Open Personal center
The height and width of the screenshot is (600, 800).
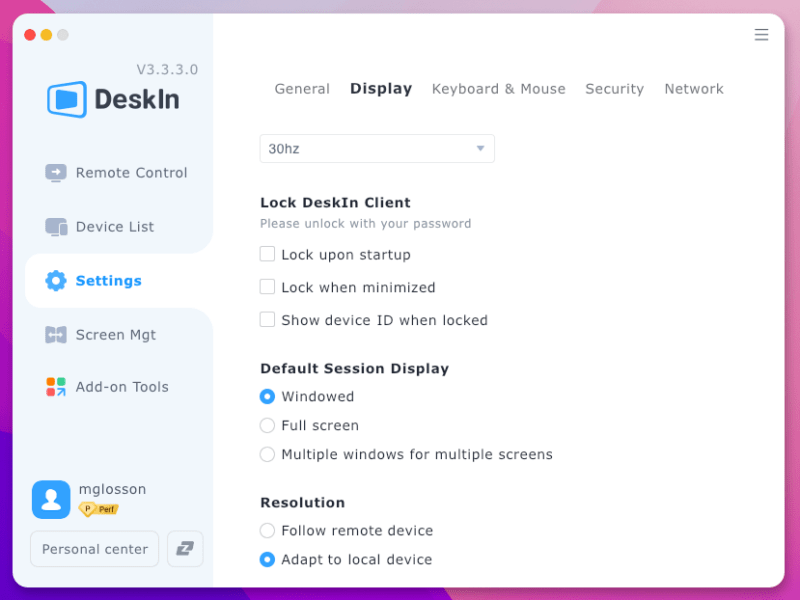tap(94, 548)
